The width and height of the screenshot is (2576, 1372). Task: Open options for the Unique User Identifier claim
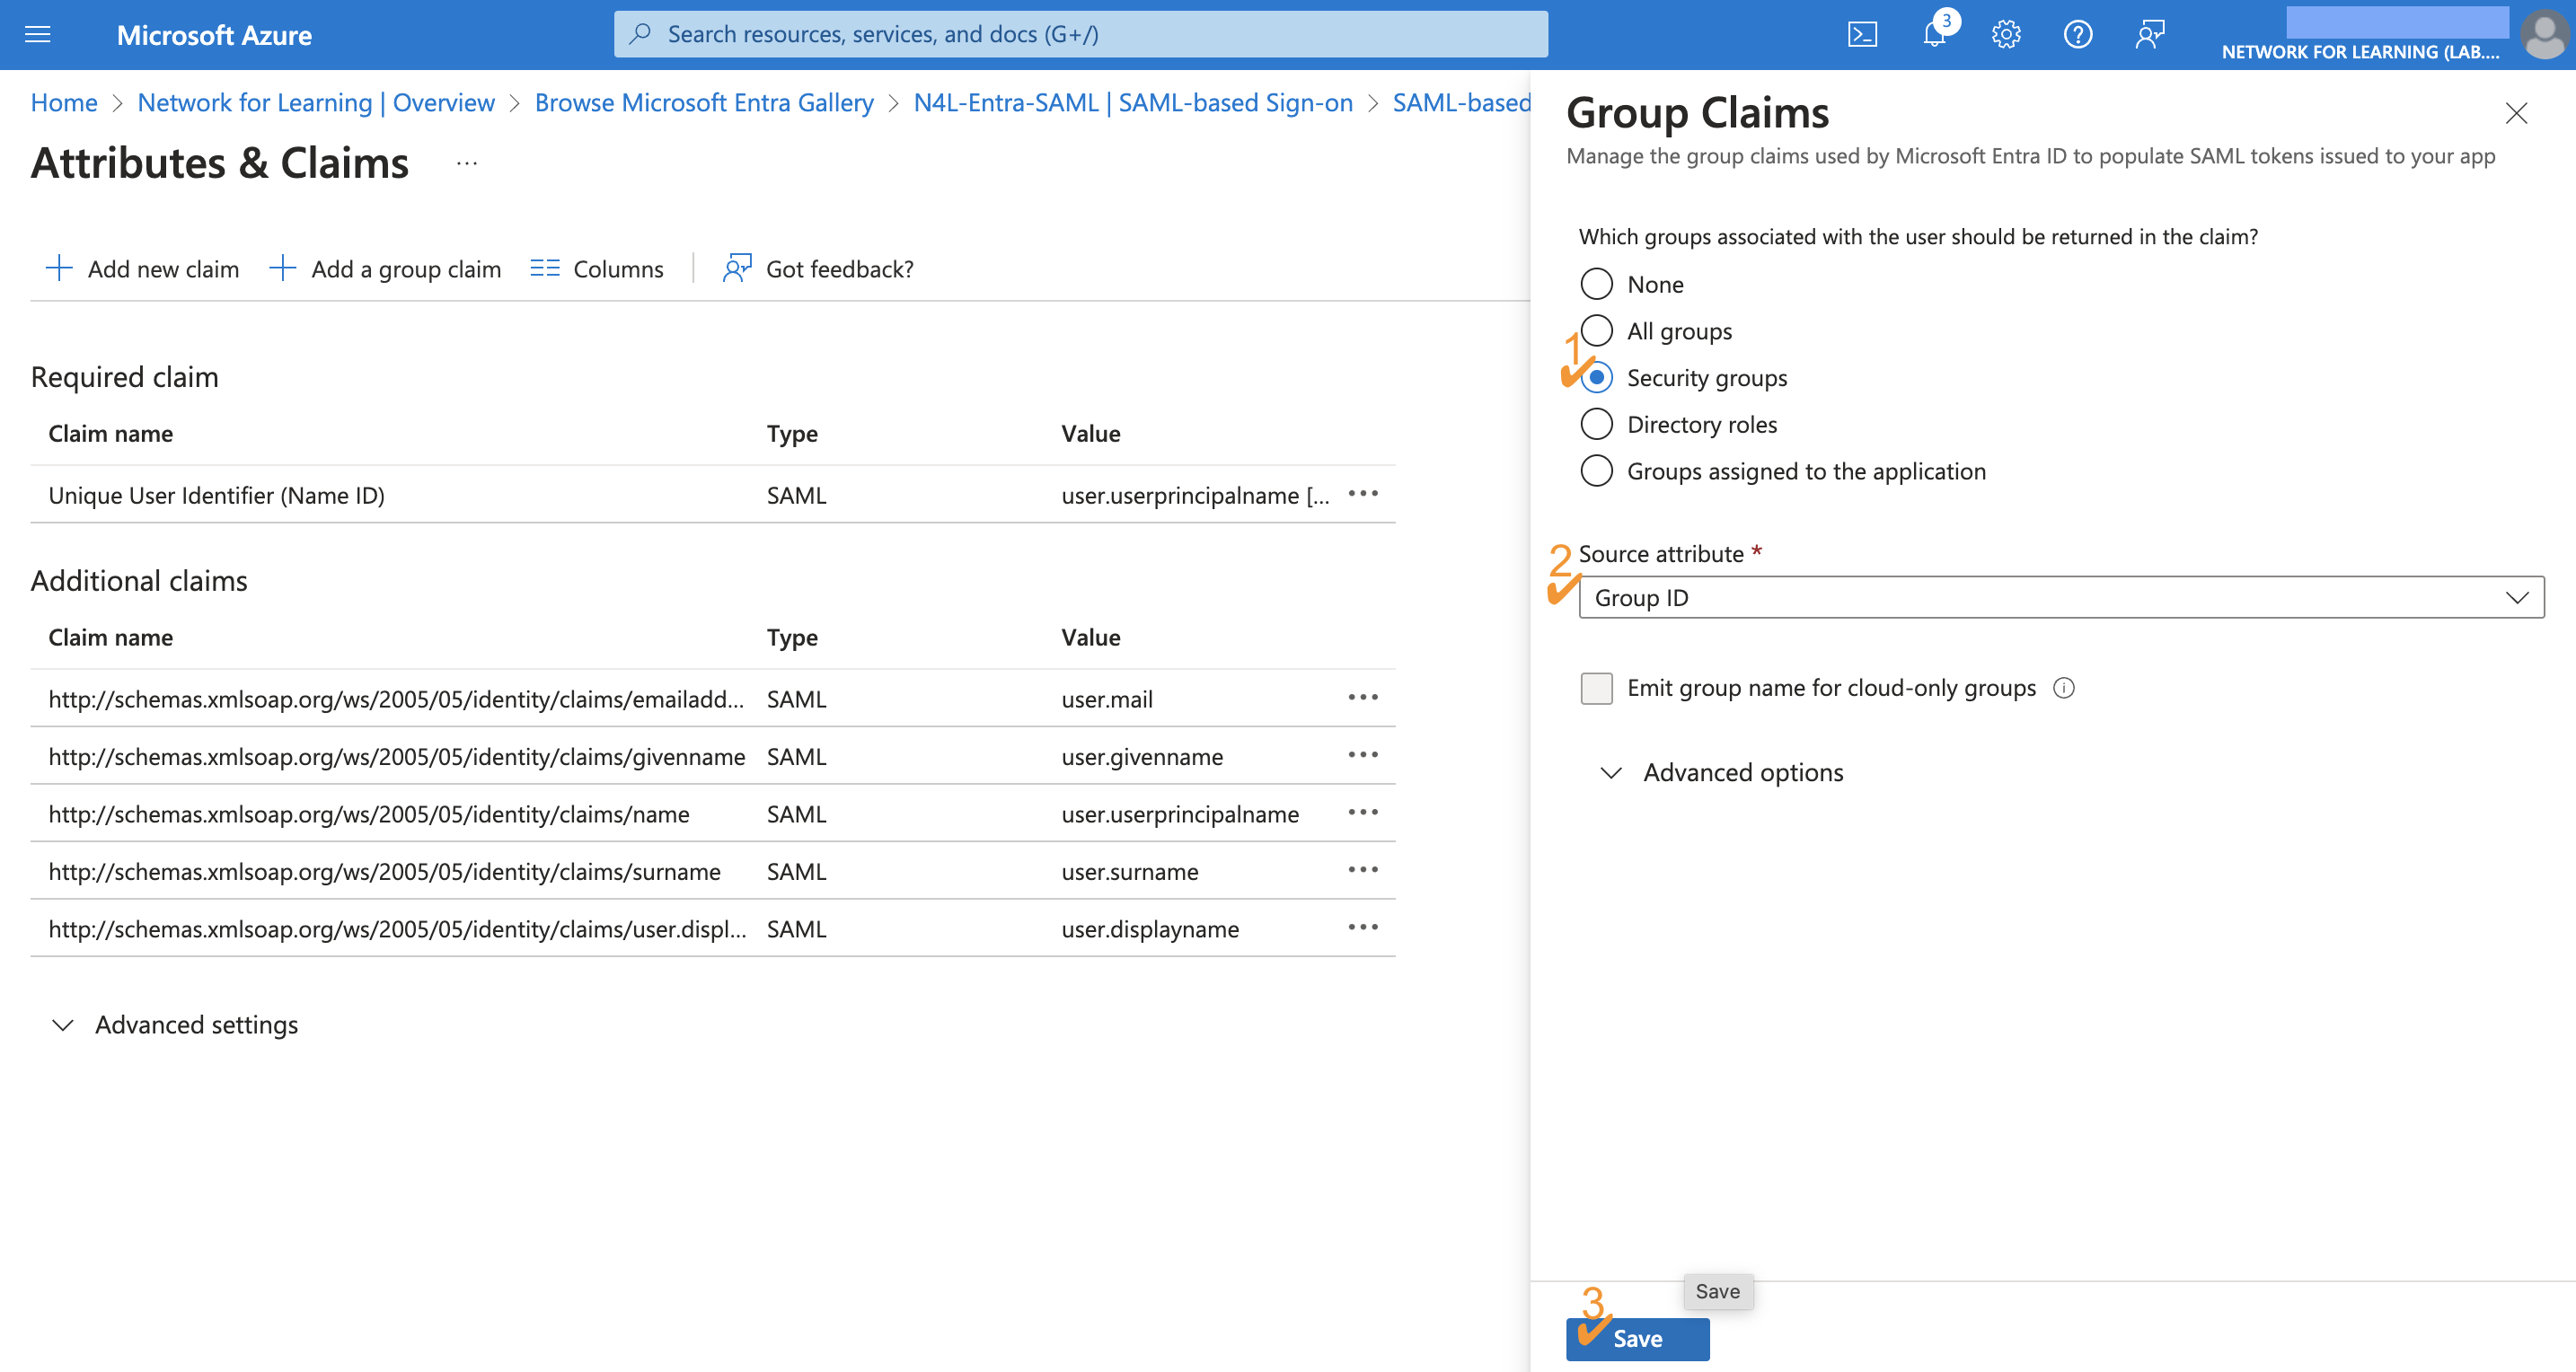[x=1363, y=493]
